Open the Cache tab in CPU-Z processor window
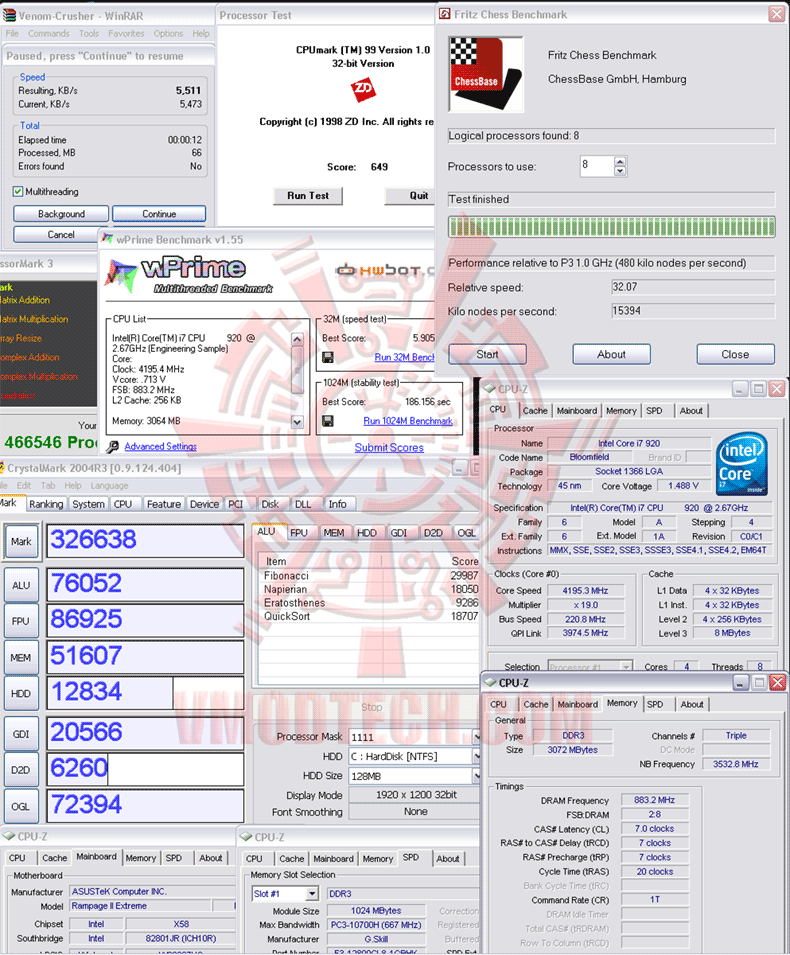 click(x=535, y=411)
